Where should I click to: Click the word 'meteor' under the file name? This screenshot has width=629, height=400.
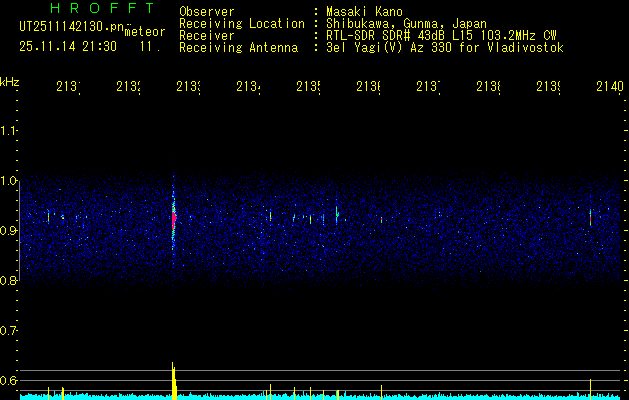click(145, 32)
